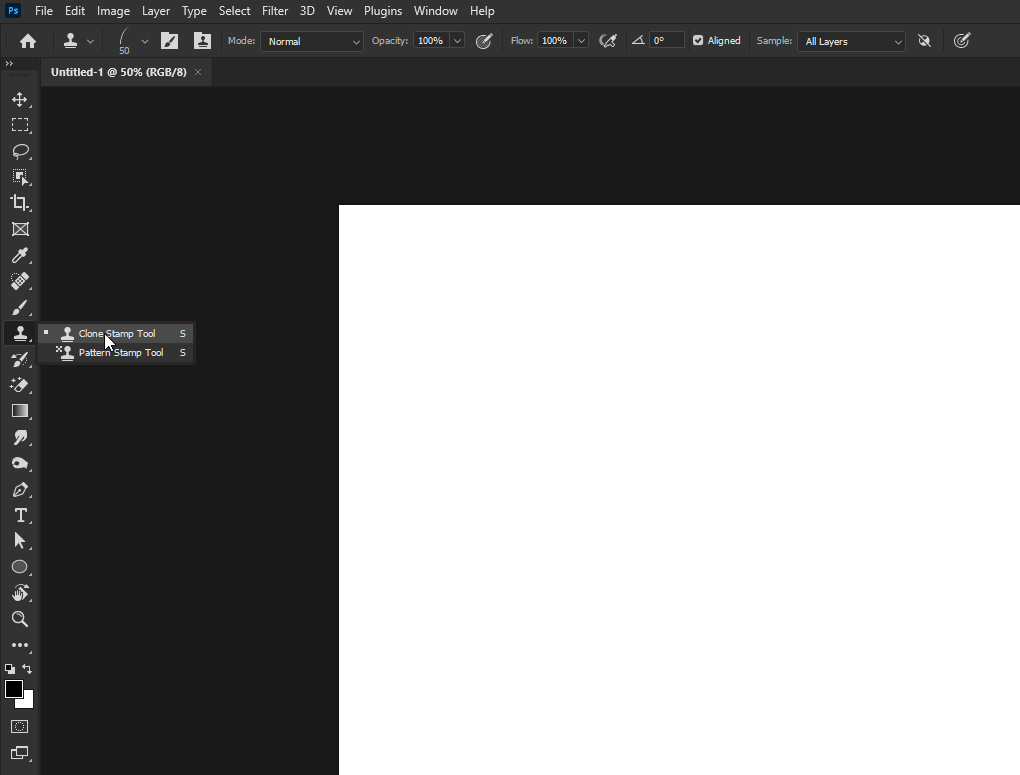
Task: Select the Horizontal Type tool
Action: tap(20, 515)
